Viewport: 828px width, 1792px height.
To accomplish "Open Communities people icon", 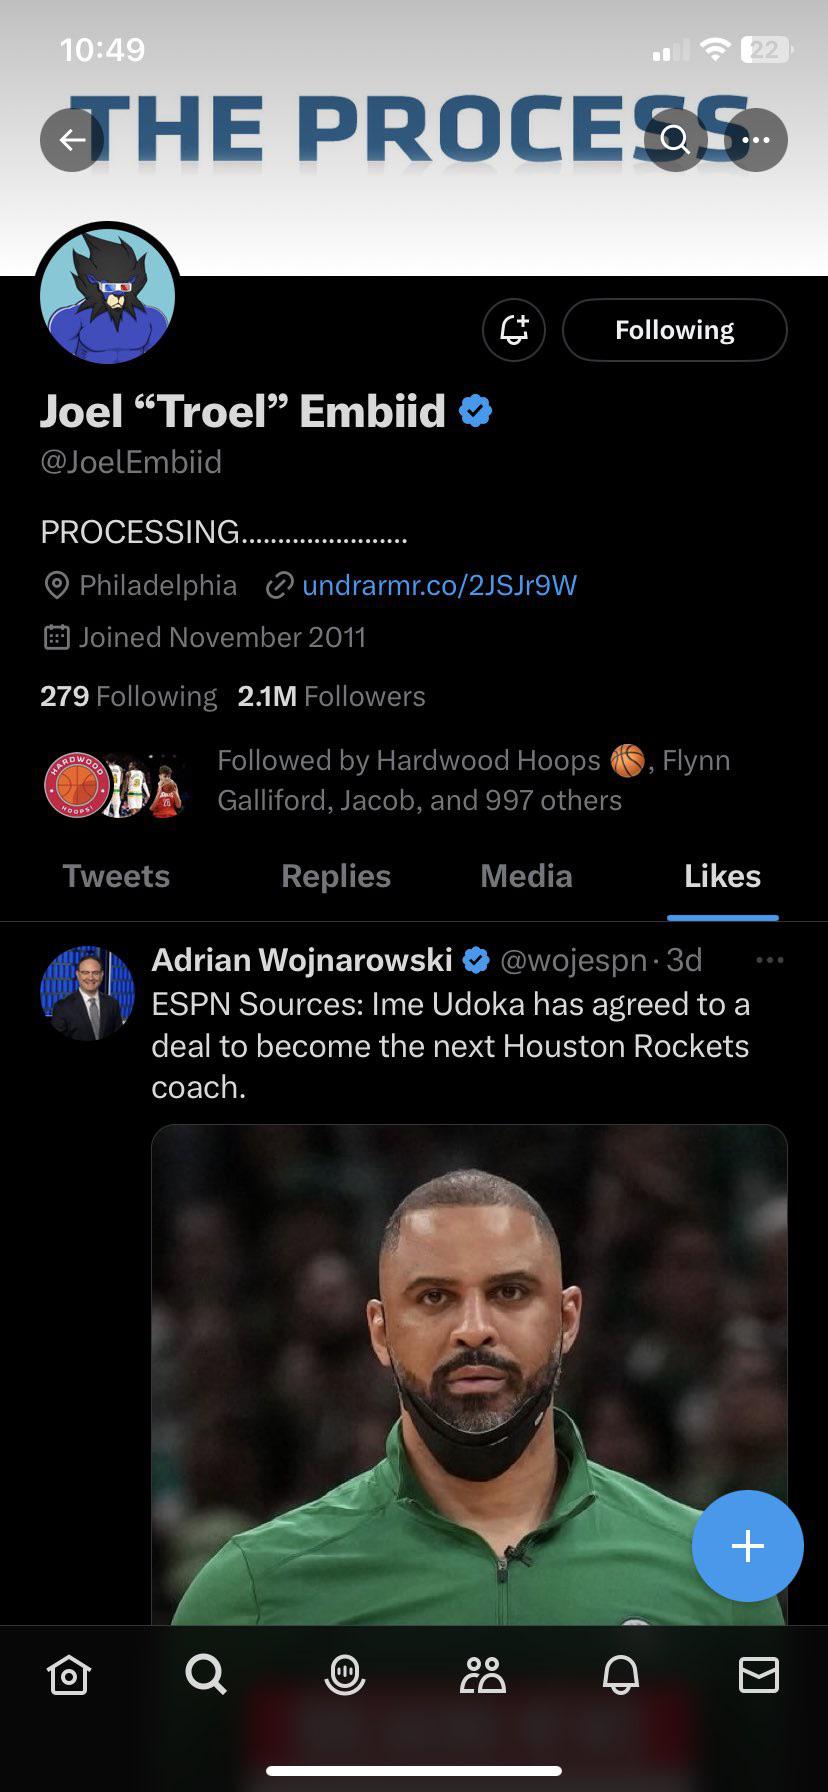I will [483, 1674].
